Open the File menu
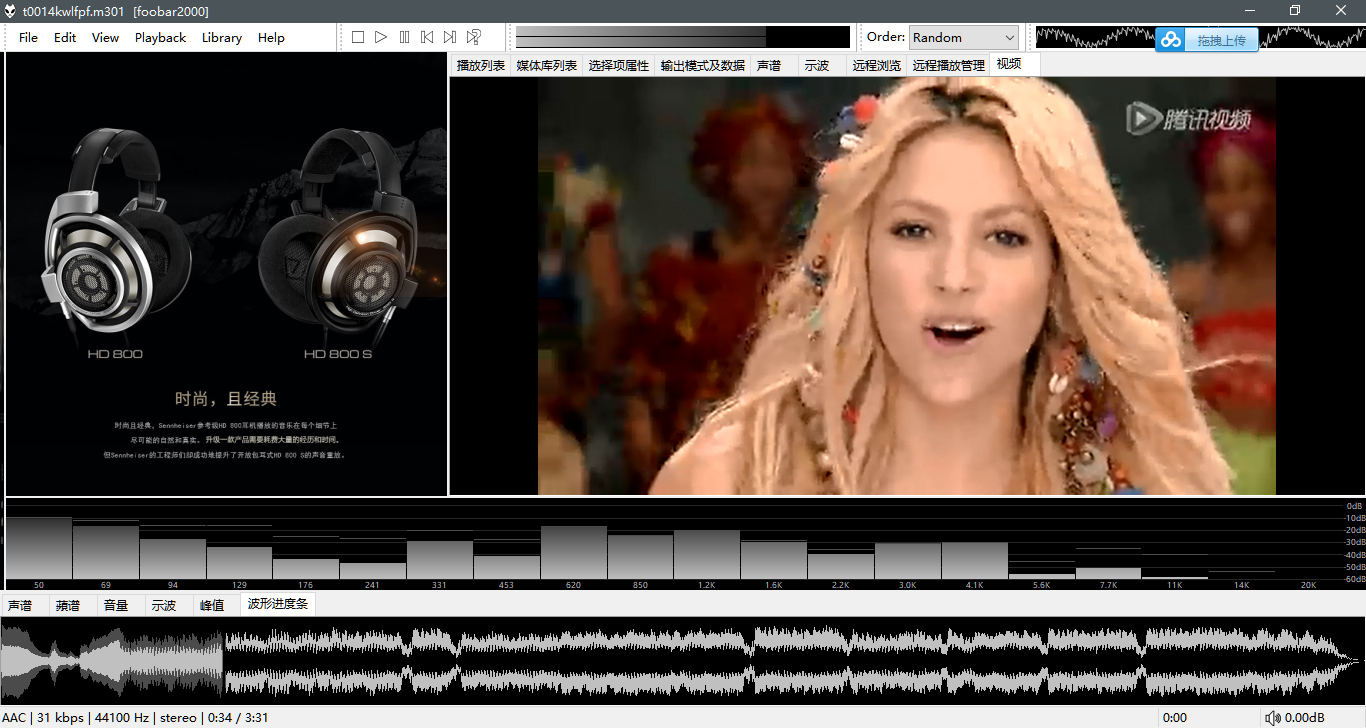This screenshot has height=728, width=1366. (x=28, y=37)
